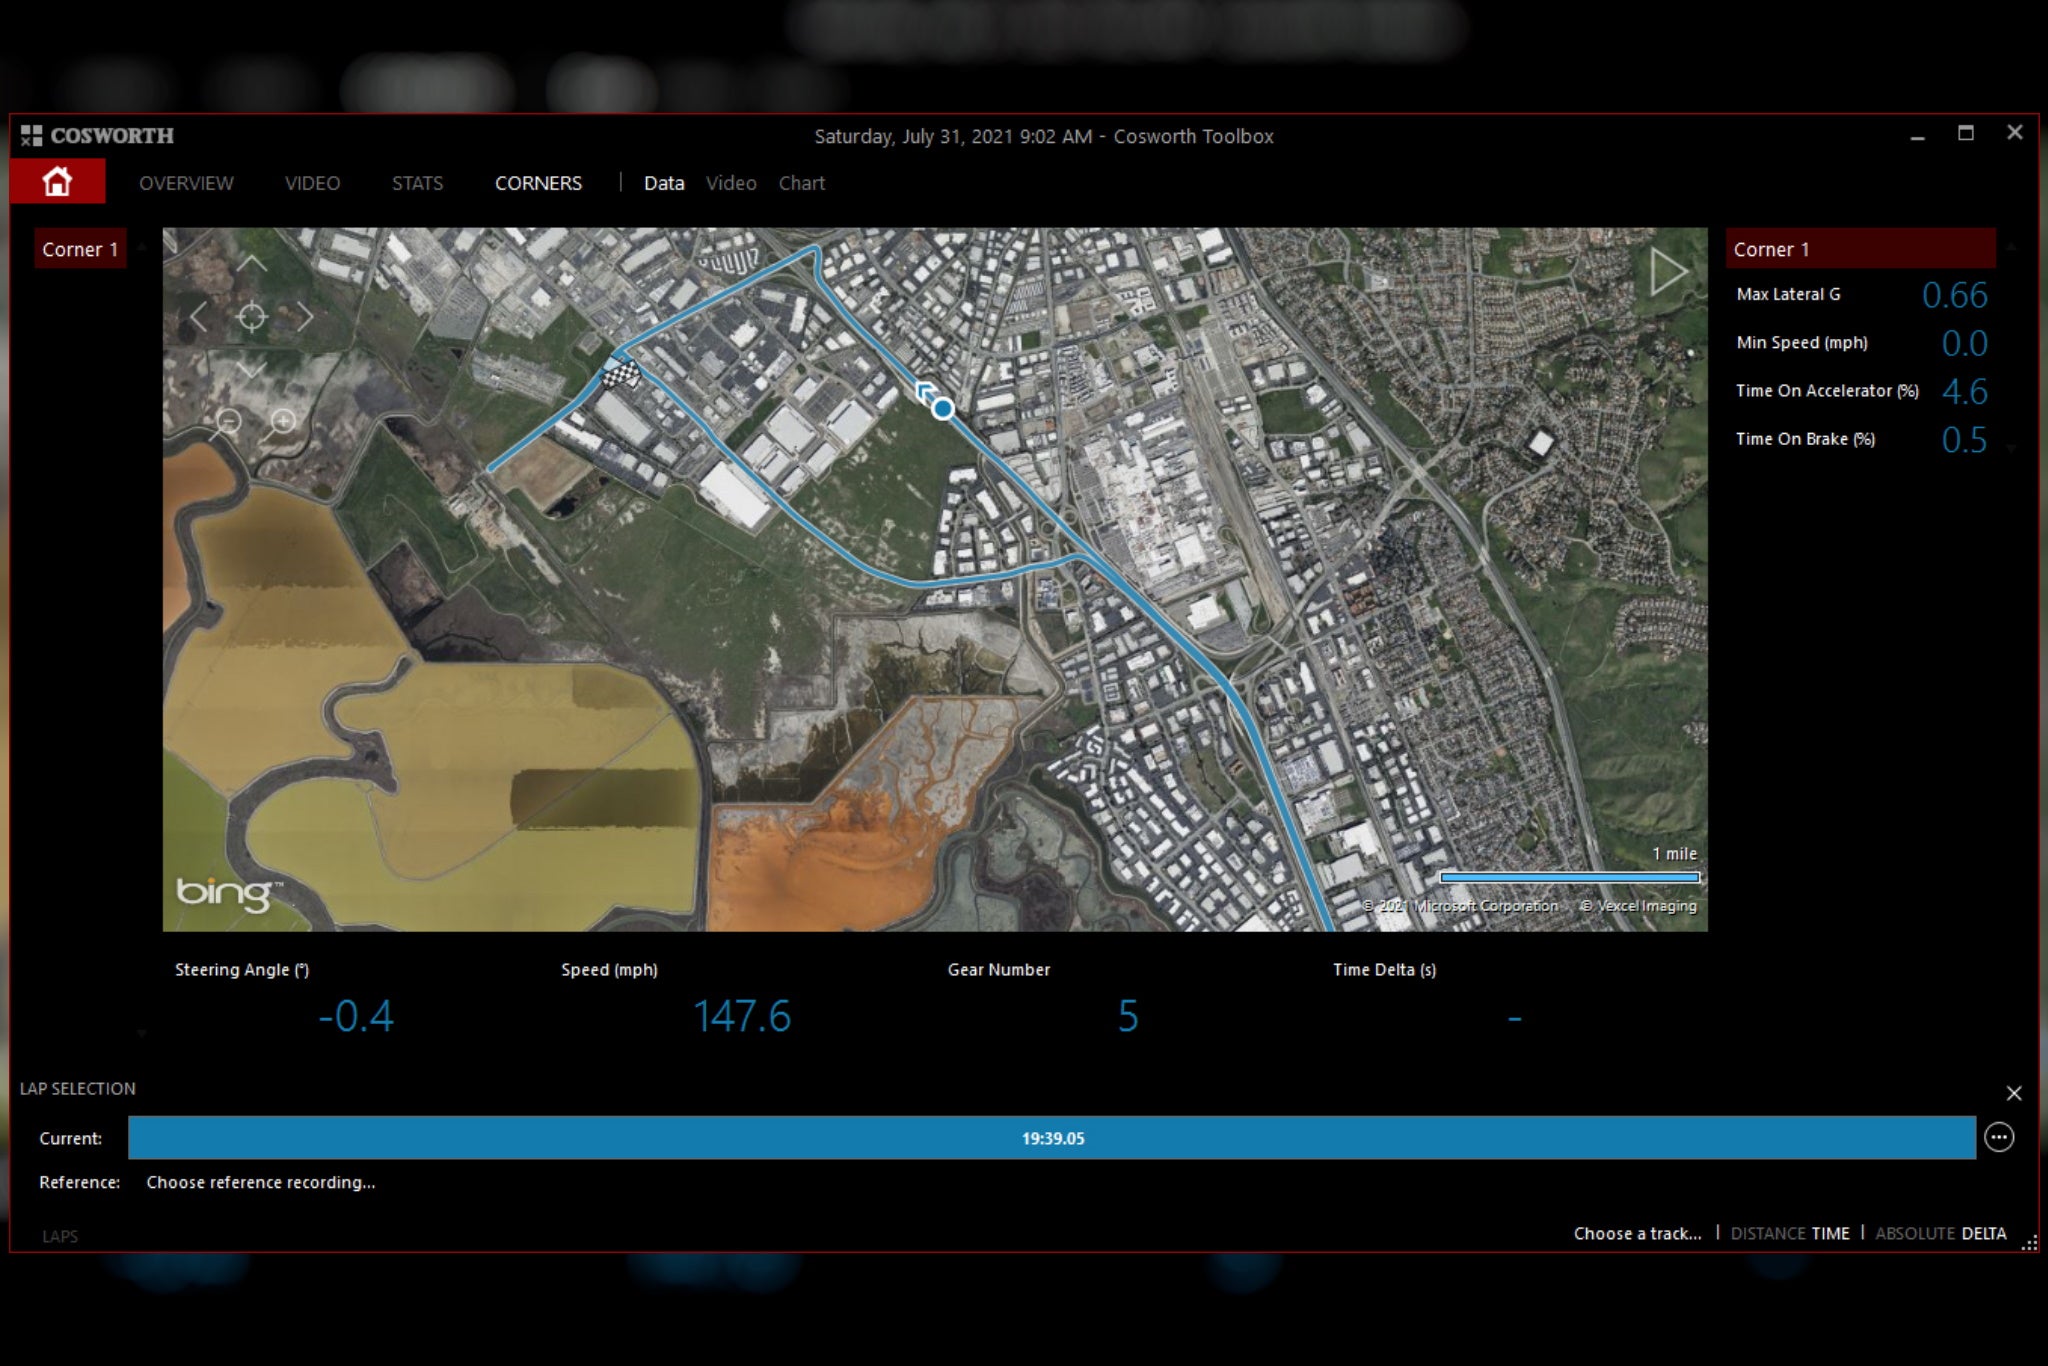Switch to the Chart sub-view
This screenshot has height=1366, width=2048.
coord(801,183)
